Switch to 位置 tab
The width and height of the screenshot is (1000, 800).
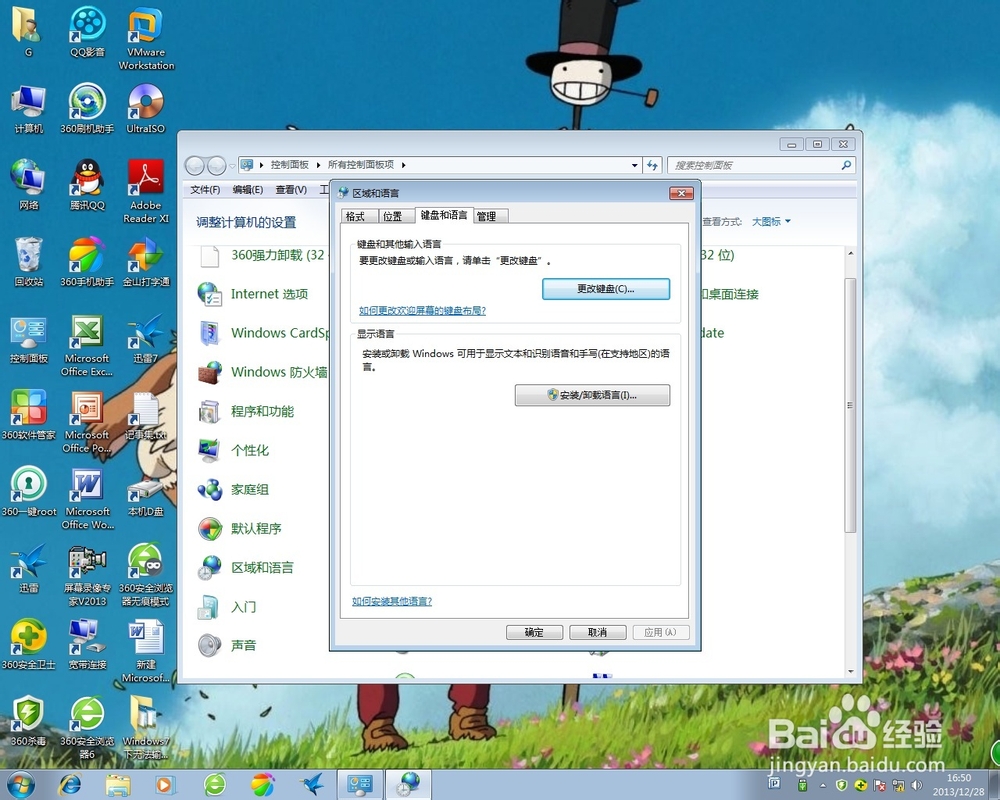click(x=395, y=216)
